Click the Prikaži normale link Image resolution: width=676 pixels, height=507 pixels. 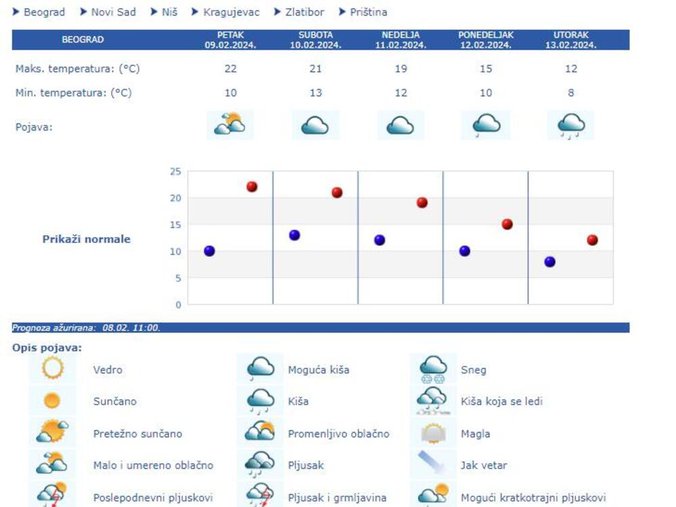tap(86, 239)
